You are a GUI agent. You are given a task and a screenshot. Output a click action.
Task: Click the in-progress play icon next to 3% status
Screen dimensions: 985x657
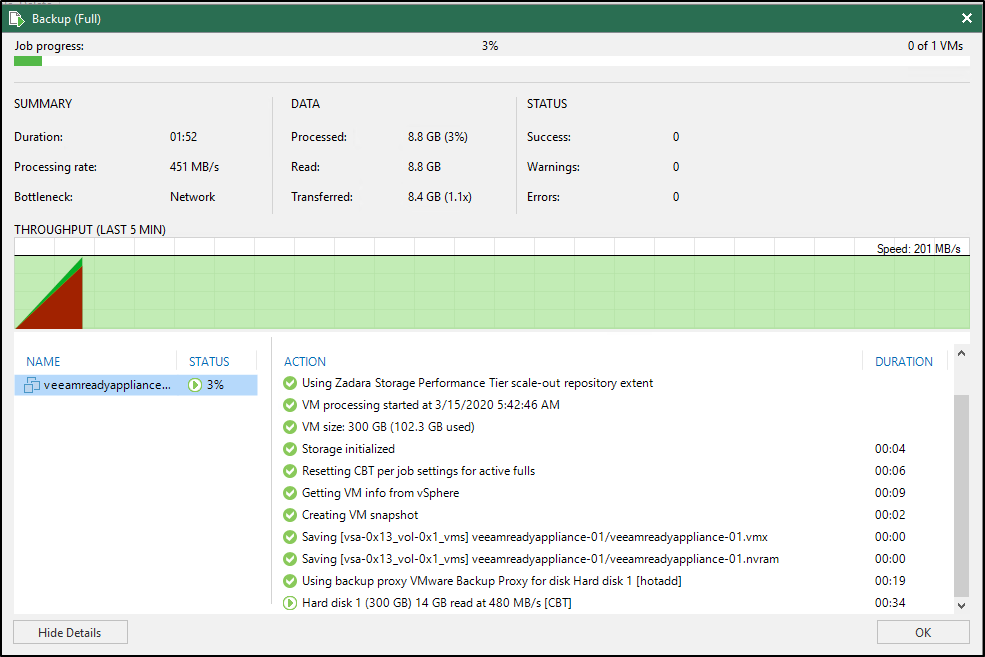[195, 385]
